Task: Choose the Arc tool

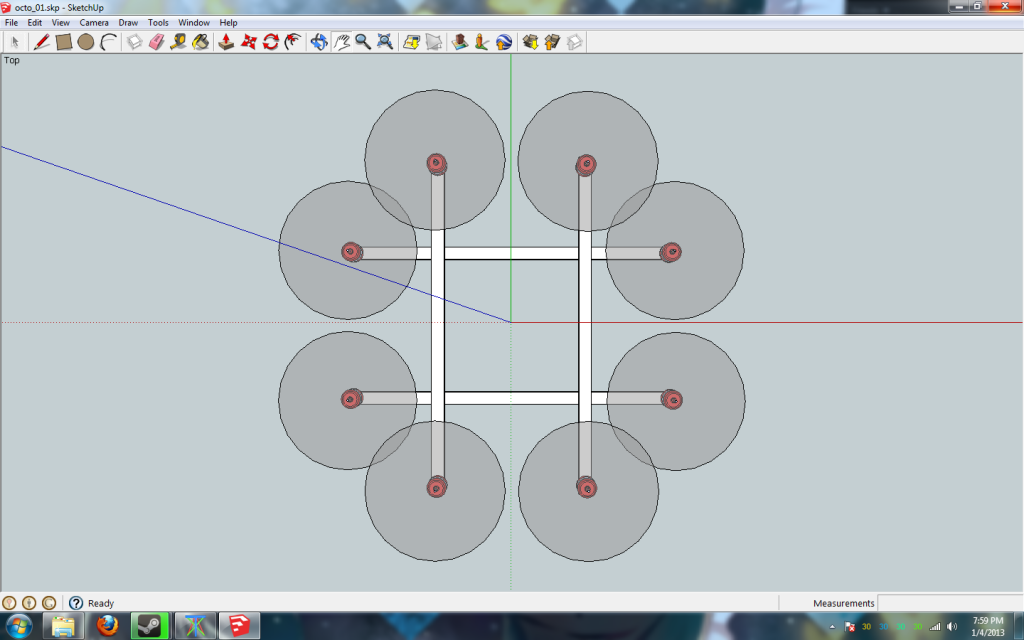Action: (105, 41)
